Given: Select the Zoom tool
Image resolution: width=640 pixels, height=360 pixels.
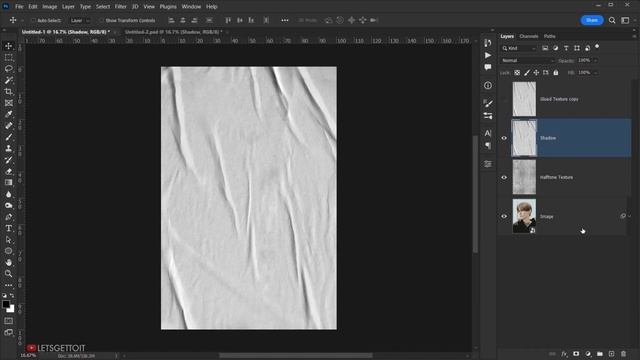Looking at the screenshot, I should pos(9,273).
